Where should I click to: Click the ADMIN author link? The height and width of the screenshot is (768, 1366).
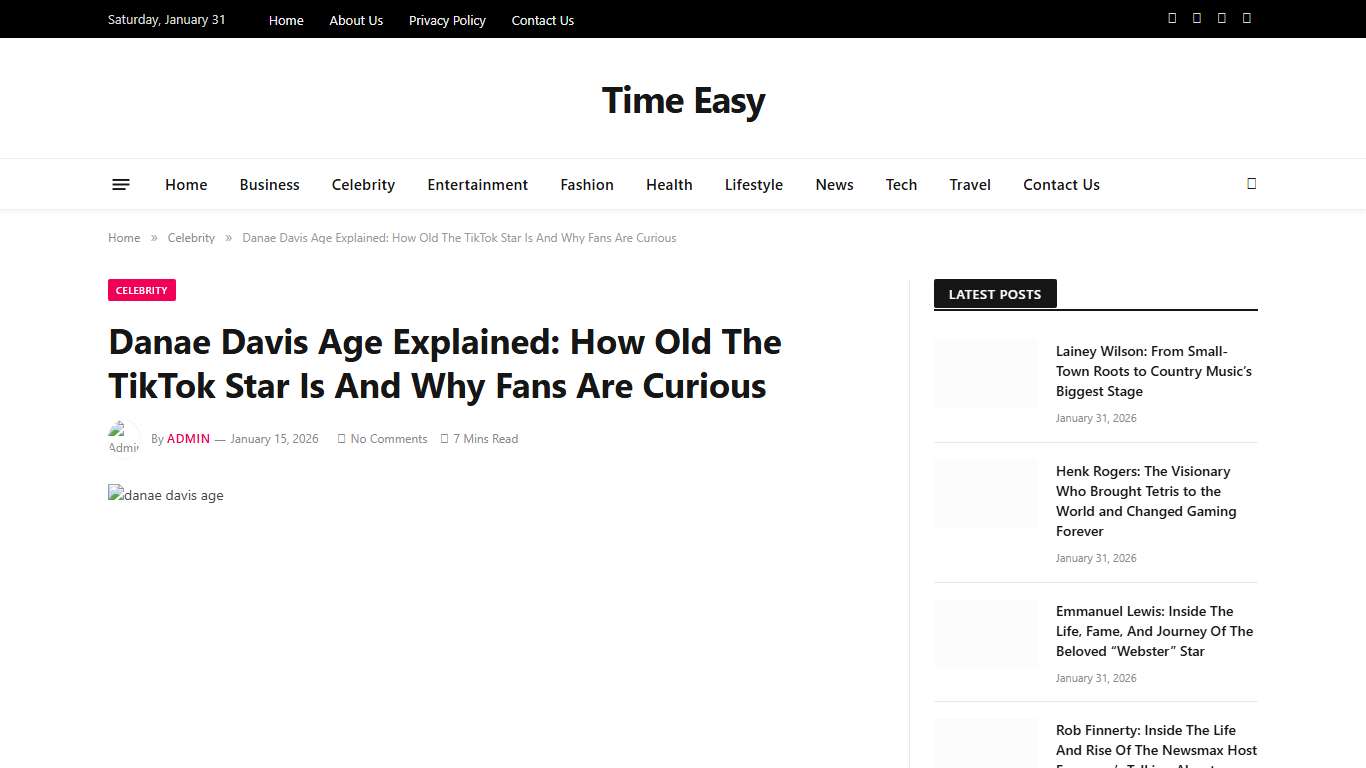[x=188, y=438]
